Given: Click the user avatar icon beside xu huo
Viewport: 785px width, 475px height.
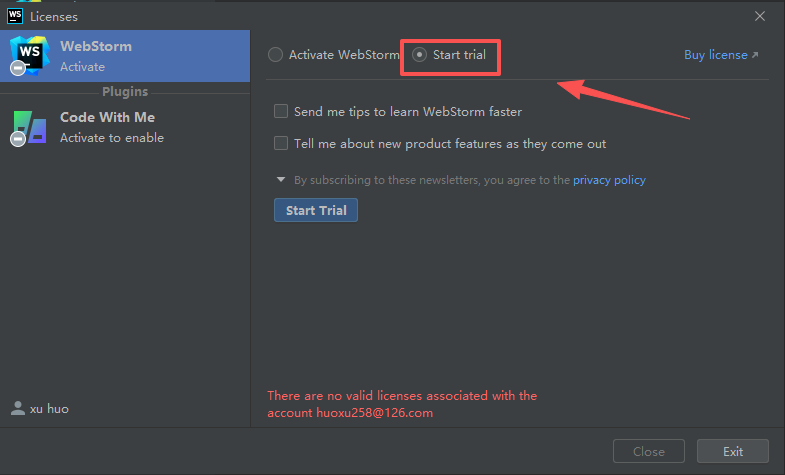Looking at the screenshot, I should tap(18, 408).
